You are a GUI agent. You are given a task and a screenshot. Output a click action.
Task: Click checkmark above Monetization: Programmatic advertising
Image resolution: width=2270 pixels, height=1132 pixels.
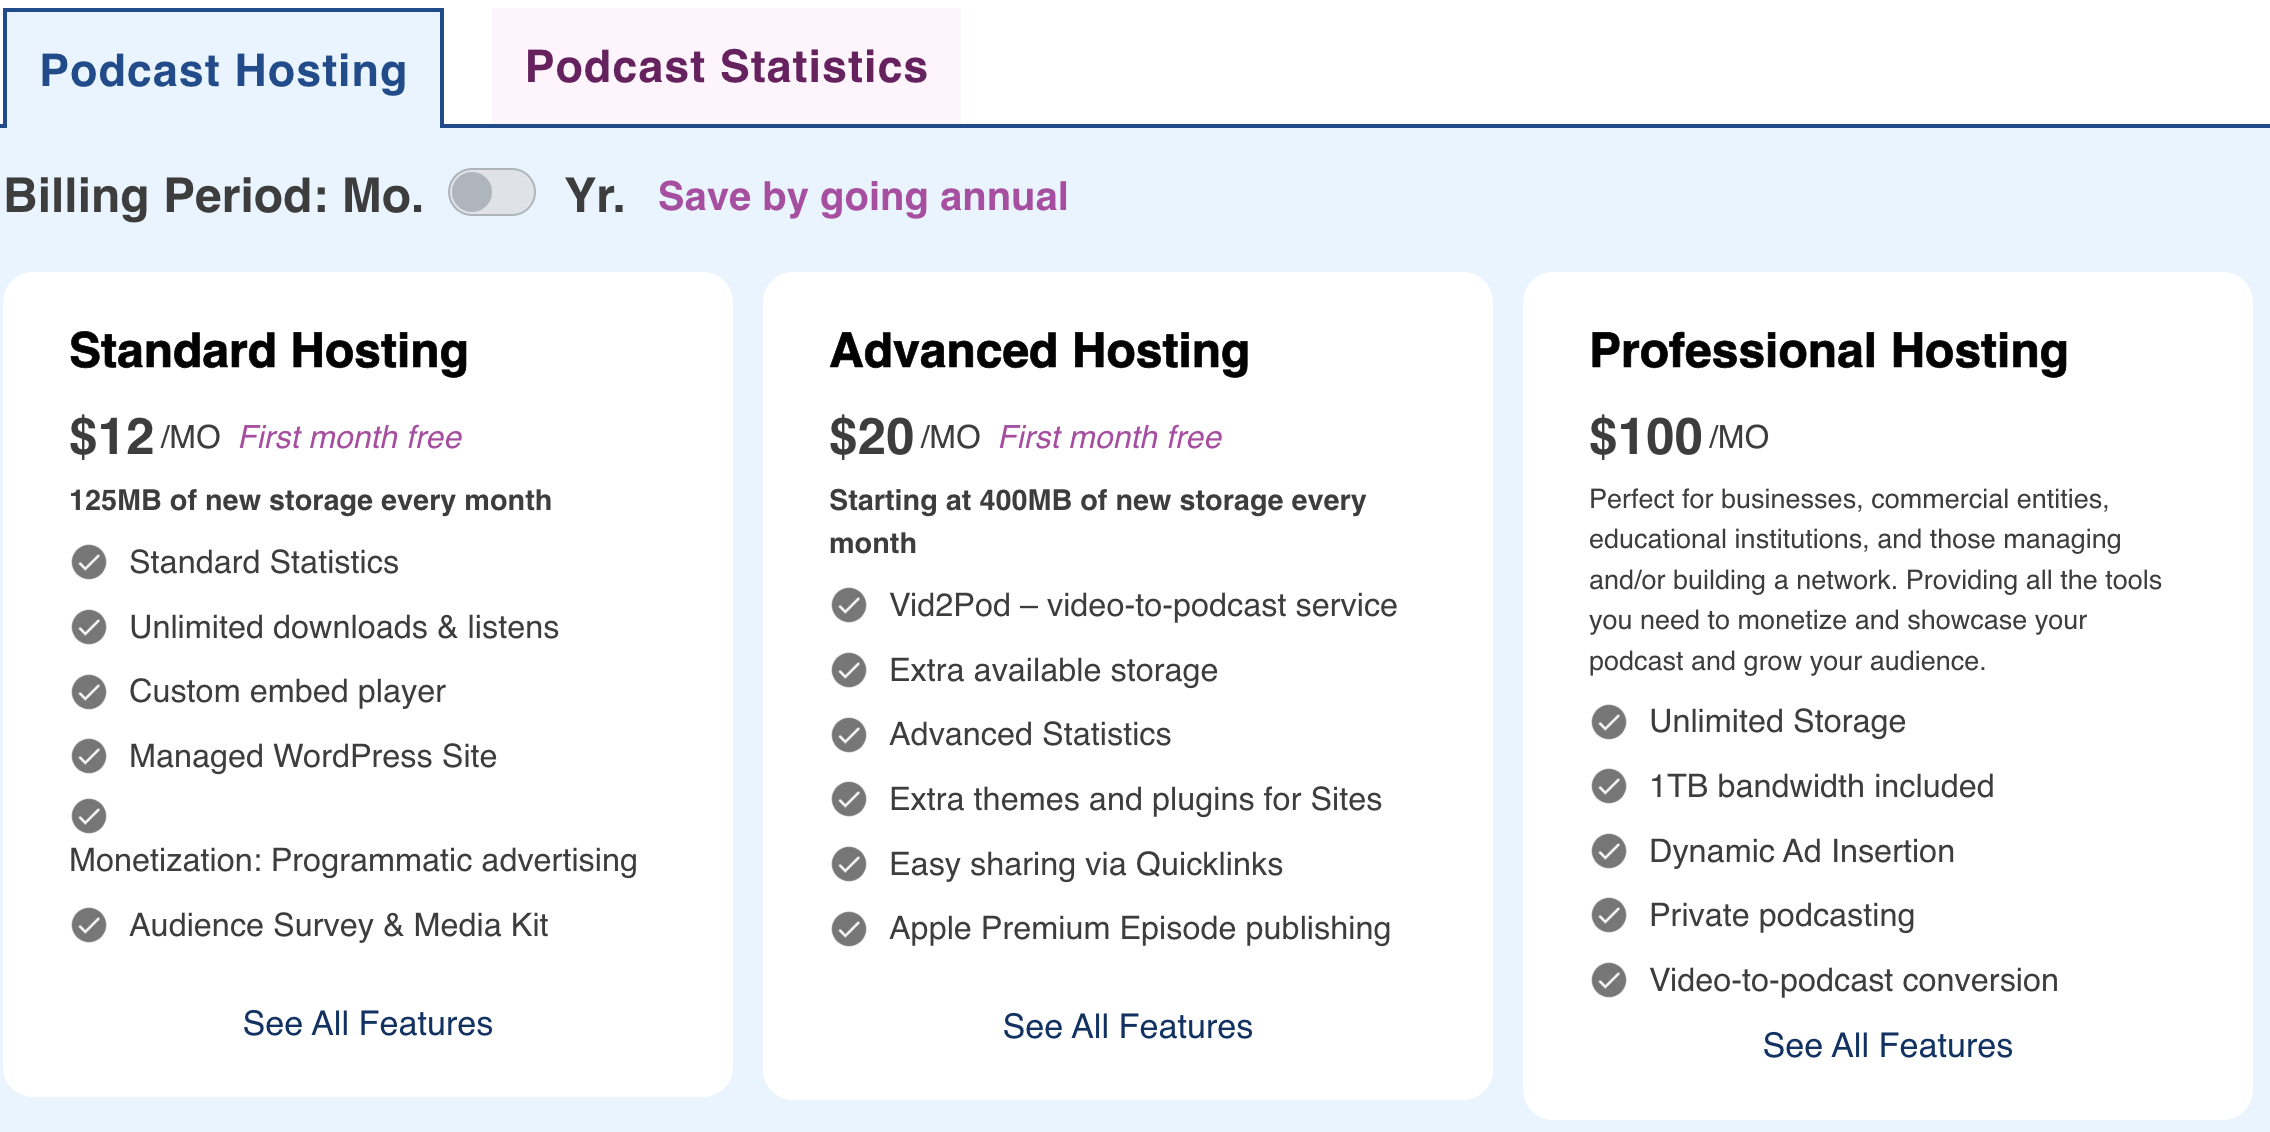(89, 816)
